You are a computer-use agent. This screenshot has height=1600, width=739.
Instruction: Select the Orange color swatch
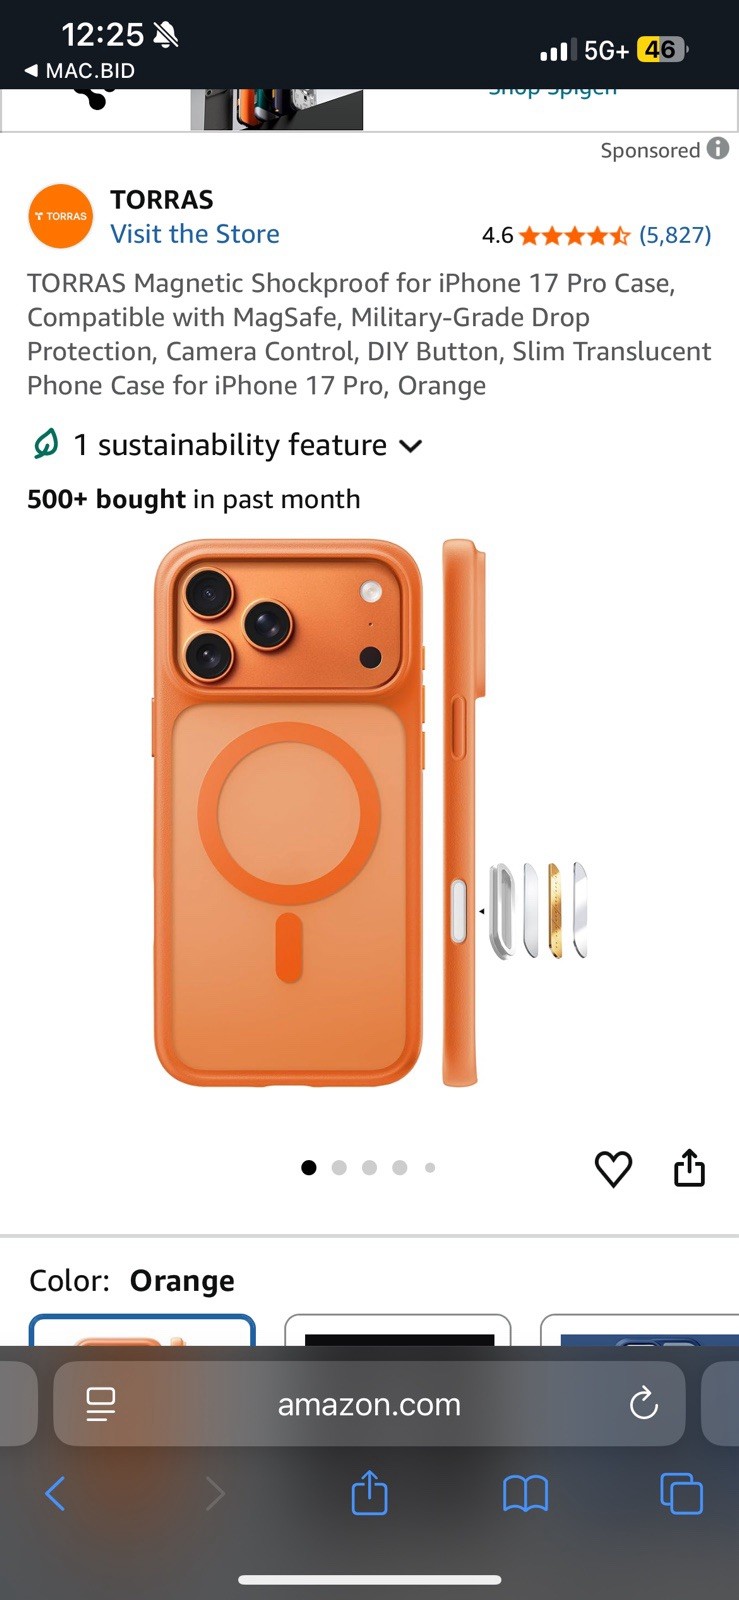pos(142,1330)
